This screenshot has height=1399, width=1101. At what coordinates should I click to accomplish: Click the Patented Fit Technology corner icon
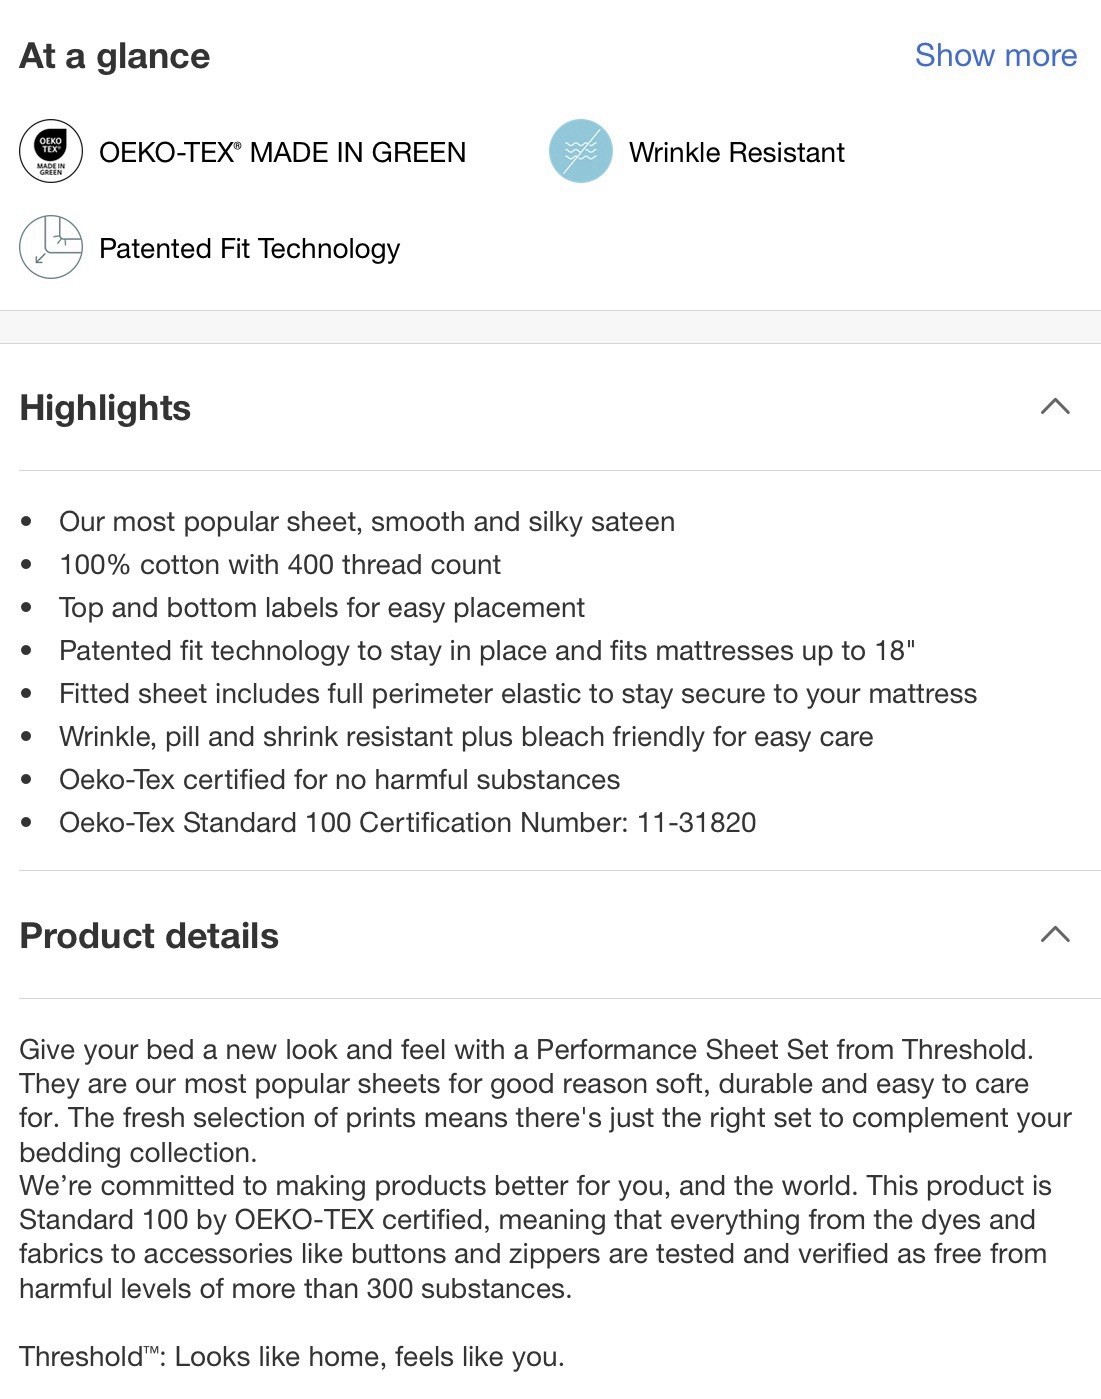[51, 247]
